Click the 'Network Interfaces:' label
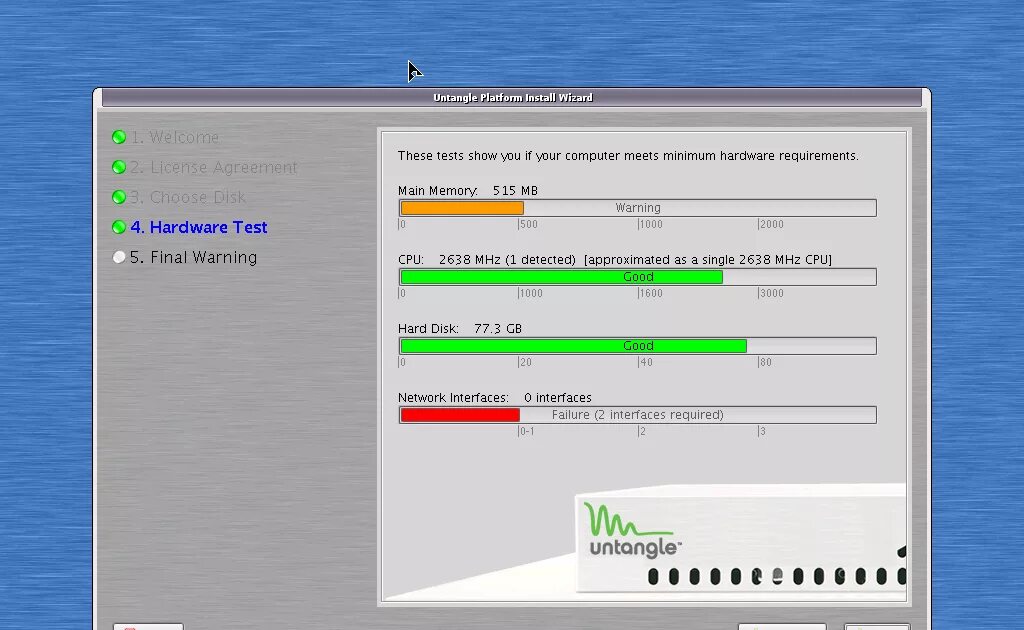This screenshot has height=630, width=1024. (453, 398)
